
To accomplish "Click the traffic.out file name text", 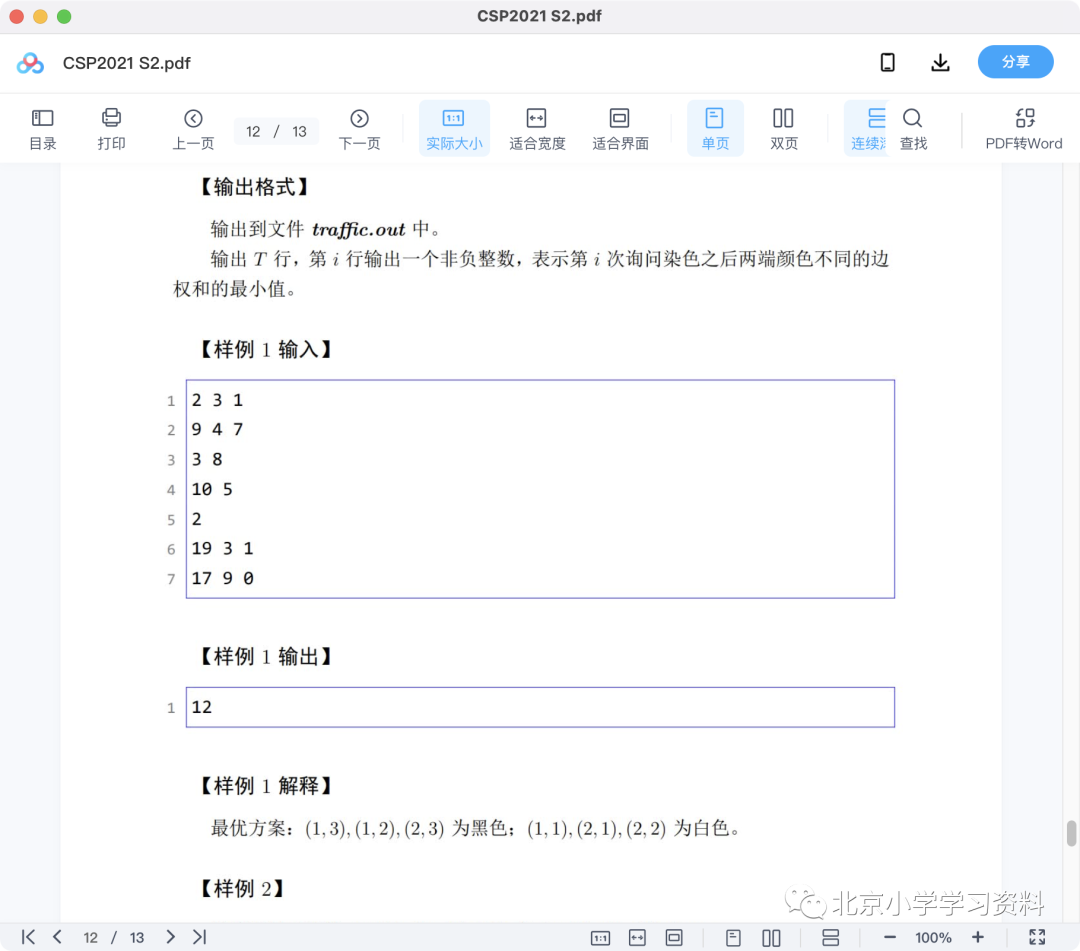I will [358, 229].
